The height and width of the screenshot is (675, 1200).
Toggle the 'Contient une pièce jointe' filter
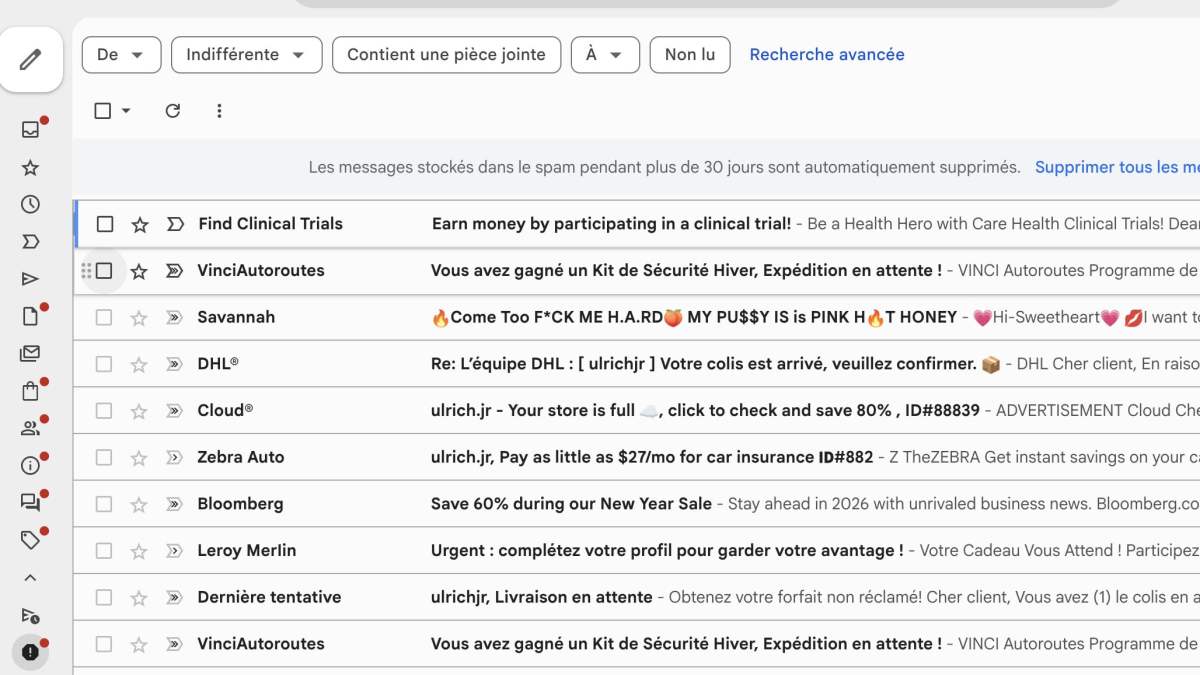click(446, 55)
